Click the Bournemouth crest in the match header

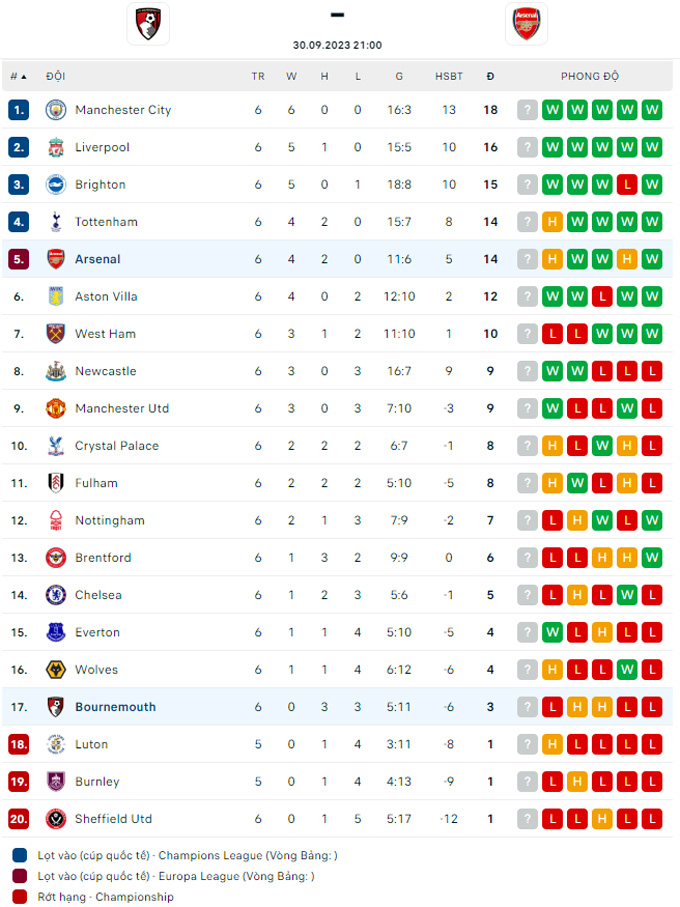pyautogui.click(x=148, y=24)
